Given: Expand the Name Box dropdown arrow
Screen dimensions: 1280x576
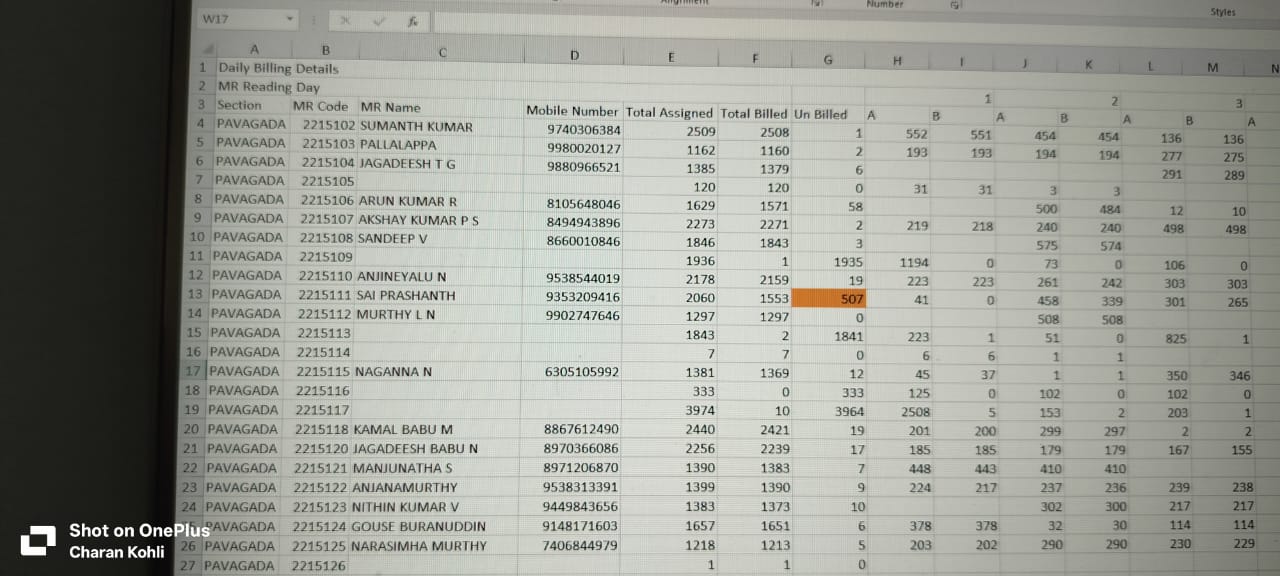Looking at the screenshot, I should (289, 19).
